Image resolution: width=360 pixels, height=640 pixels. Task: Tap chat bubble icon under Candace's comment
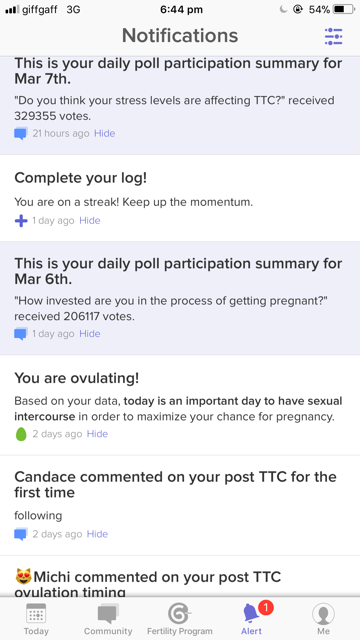[21, 534]
